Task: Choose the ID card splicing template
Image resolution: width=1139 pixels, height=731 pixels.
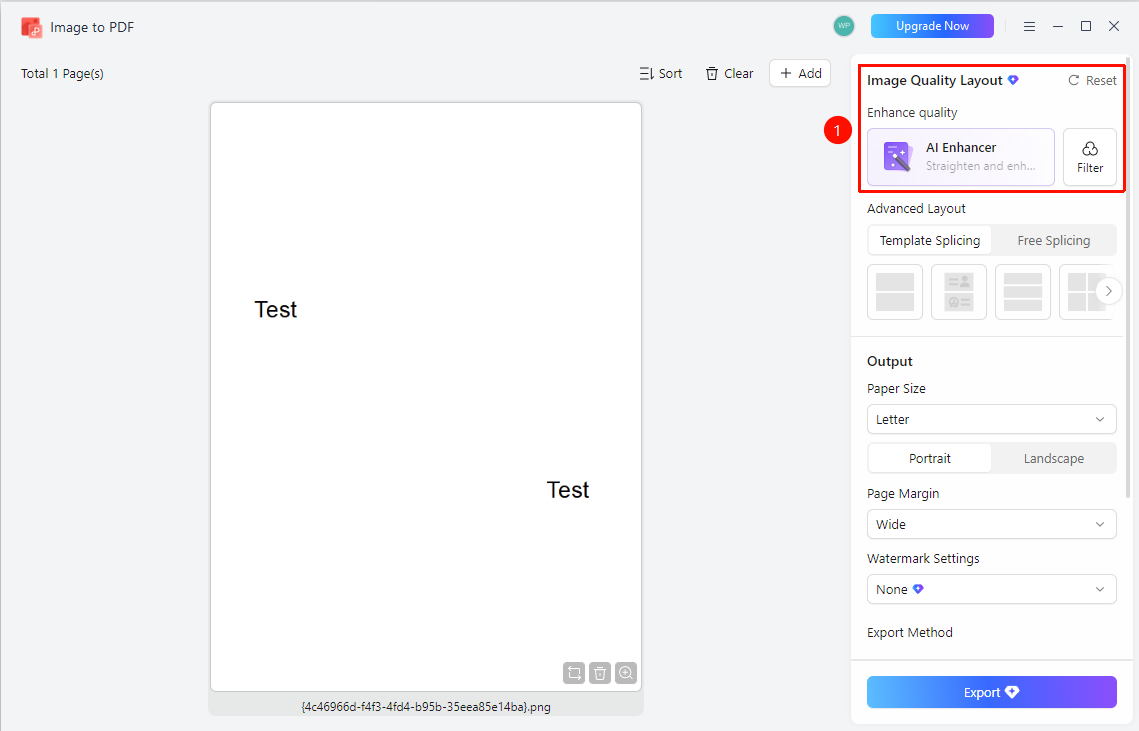Action: click(959, 292)
